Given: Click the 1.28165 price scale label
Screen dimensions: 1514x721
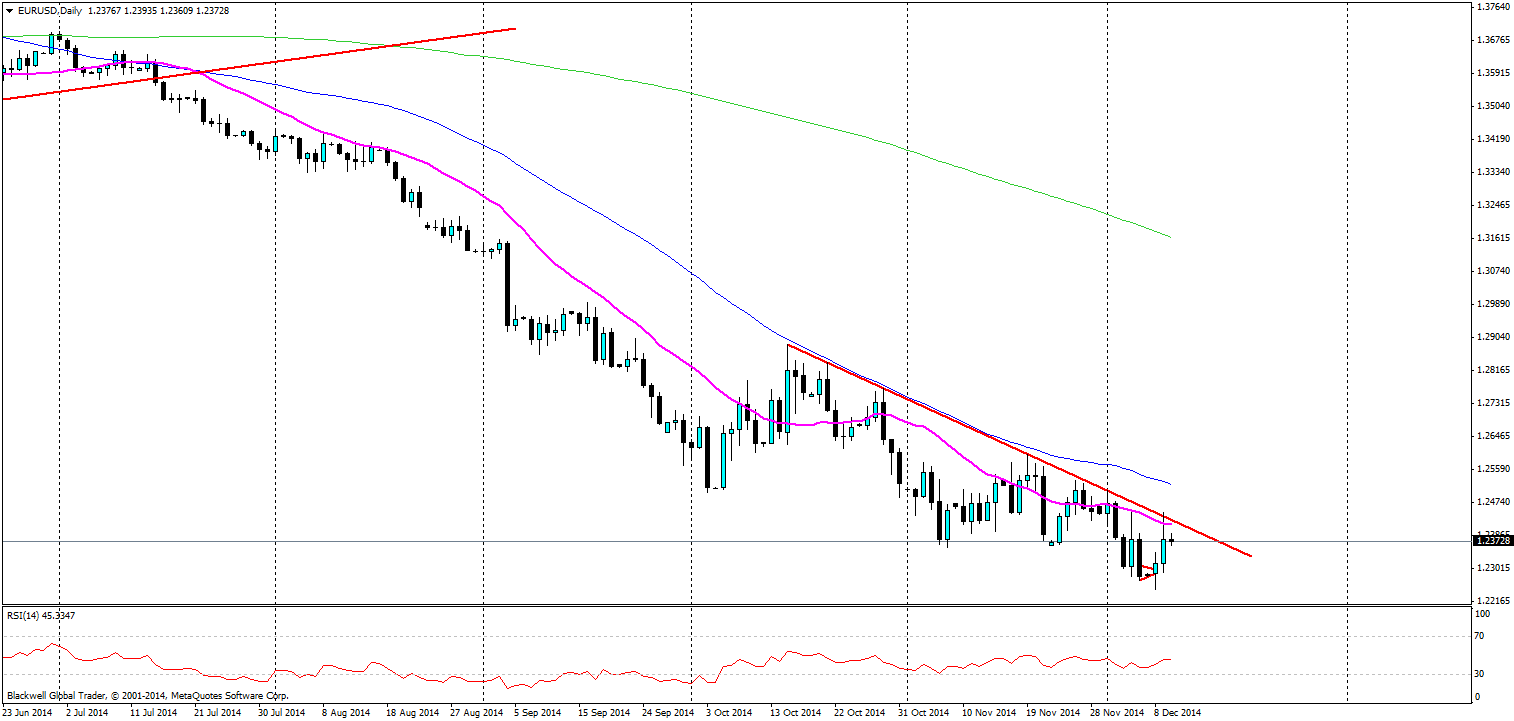Looking at the screenshot, I should 1492,369.
